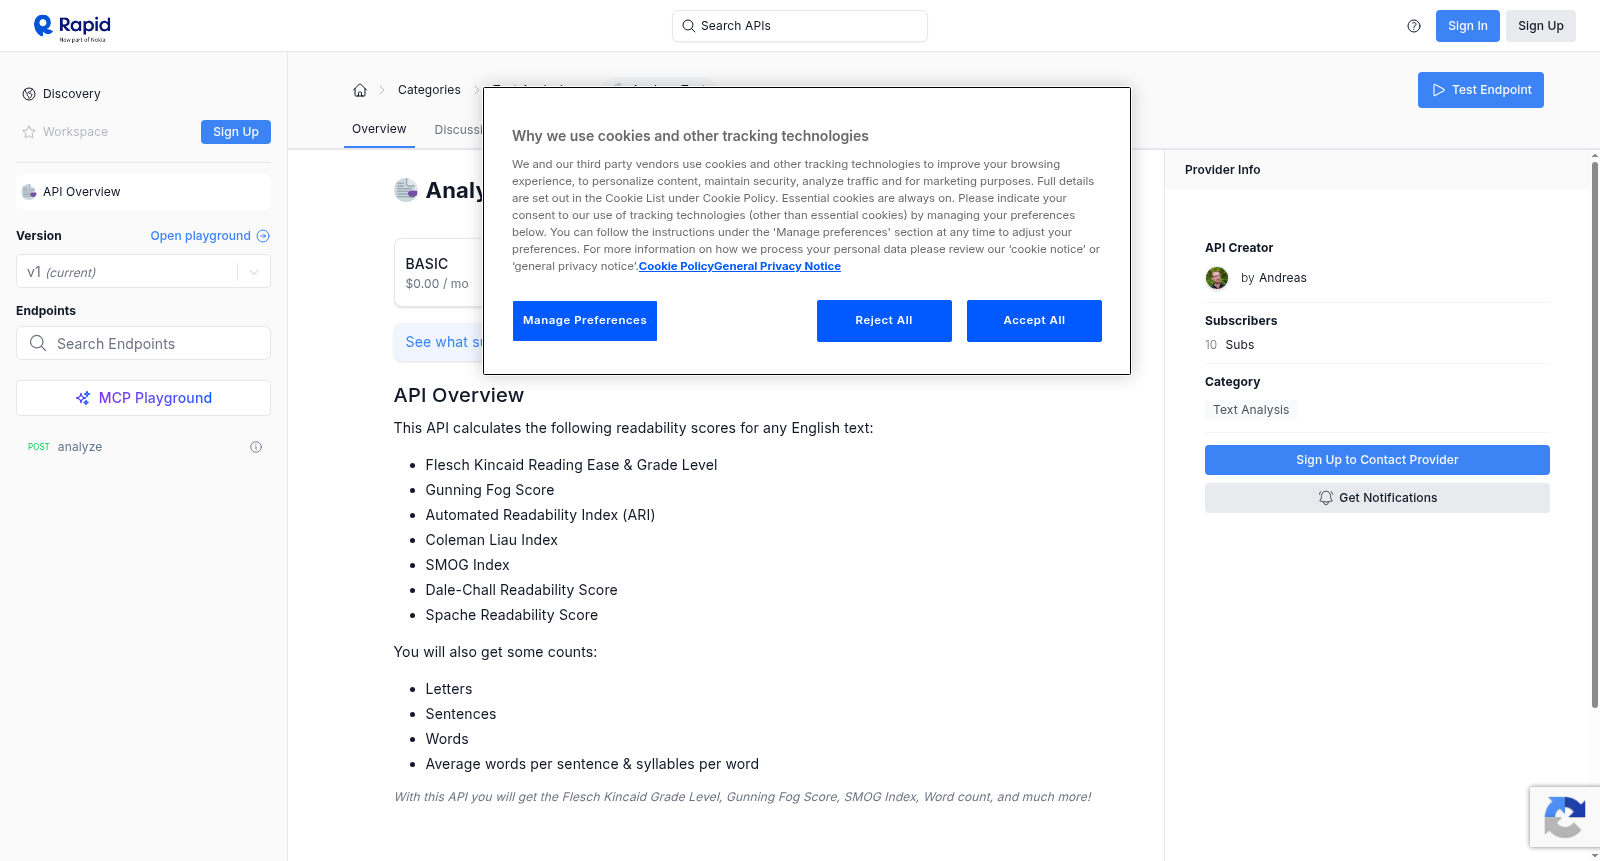1600x861 pixels.
Task: Click the home breadcrumb icon
Action: click(360, 90)
